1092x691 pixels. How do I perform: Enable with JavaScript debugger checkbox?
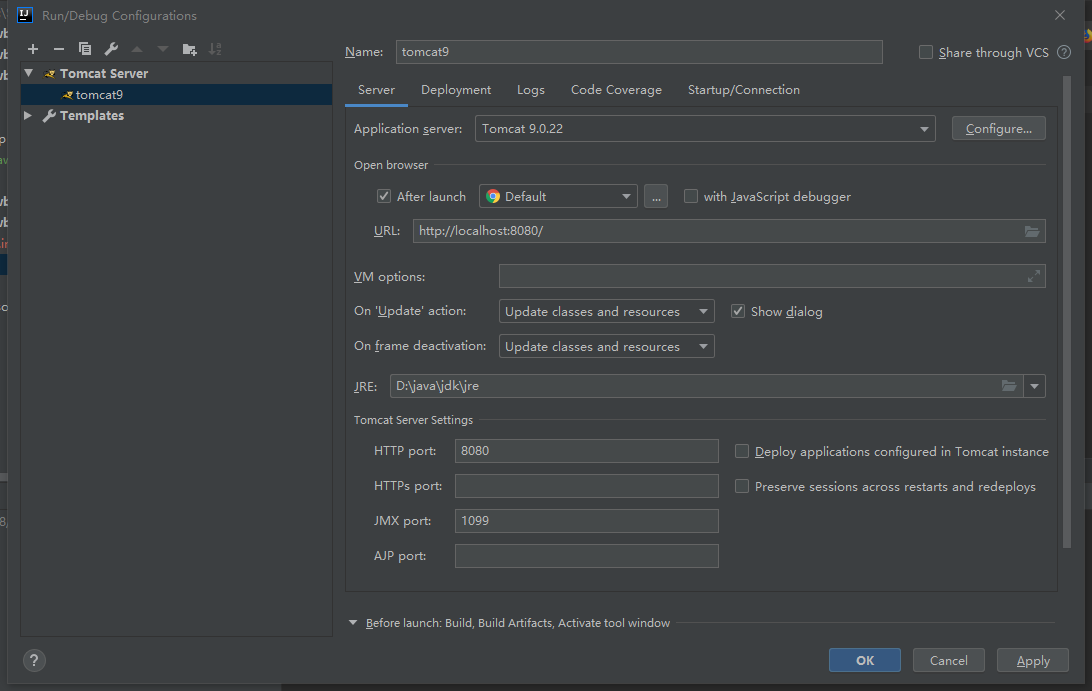(691, 197)
